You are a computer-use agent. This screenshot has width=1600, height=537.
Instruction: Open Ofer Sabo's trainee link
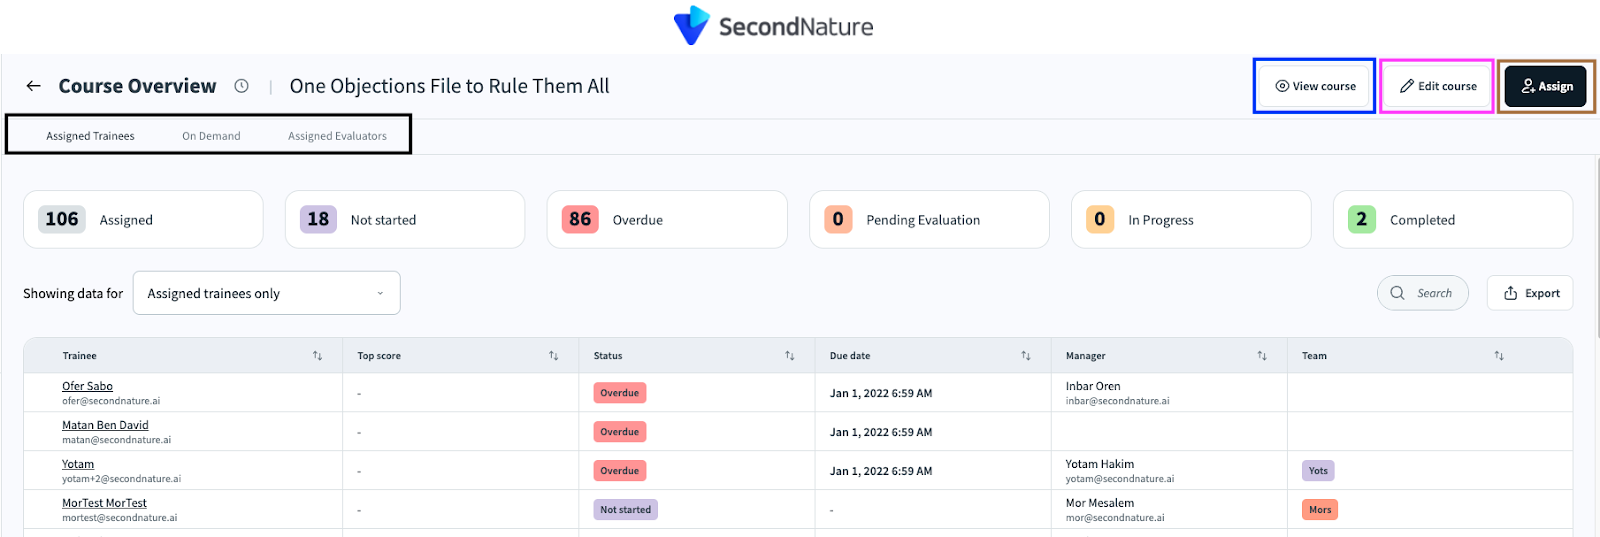pyautogui.click(x=87, y=386)
